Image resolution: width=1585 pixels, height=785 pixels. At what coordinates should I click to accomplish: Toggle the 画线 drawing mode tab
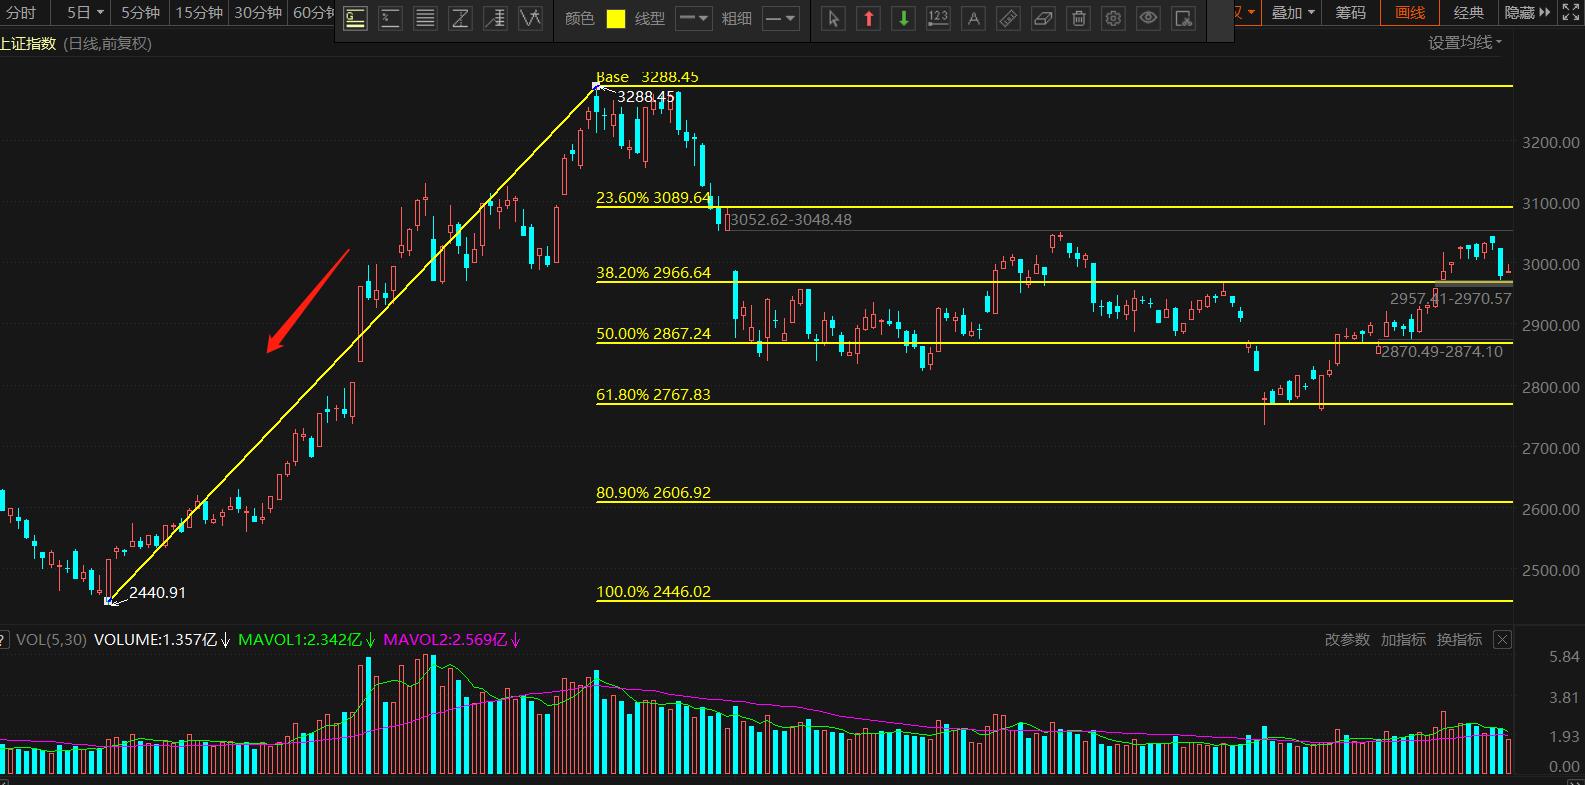(1410, 12)
